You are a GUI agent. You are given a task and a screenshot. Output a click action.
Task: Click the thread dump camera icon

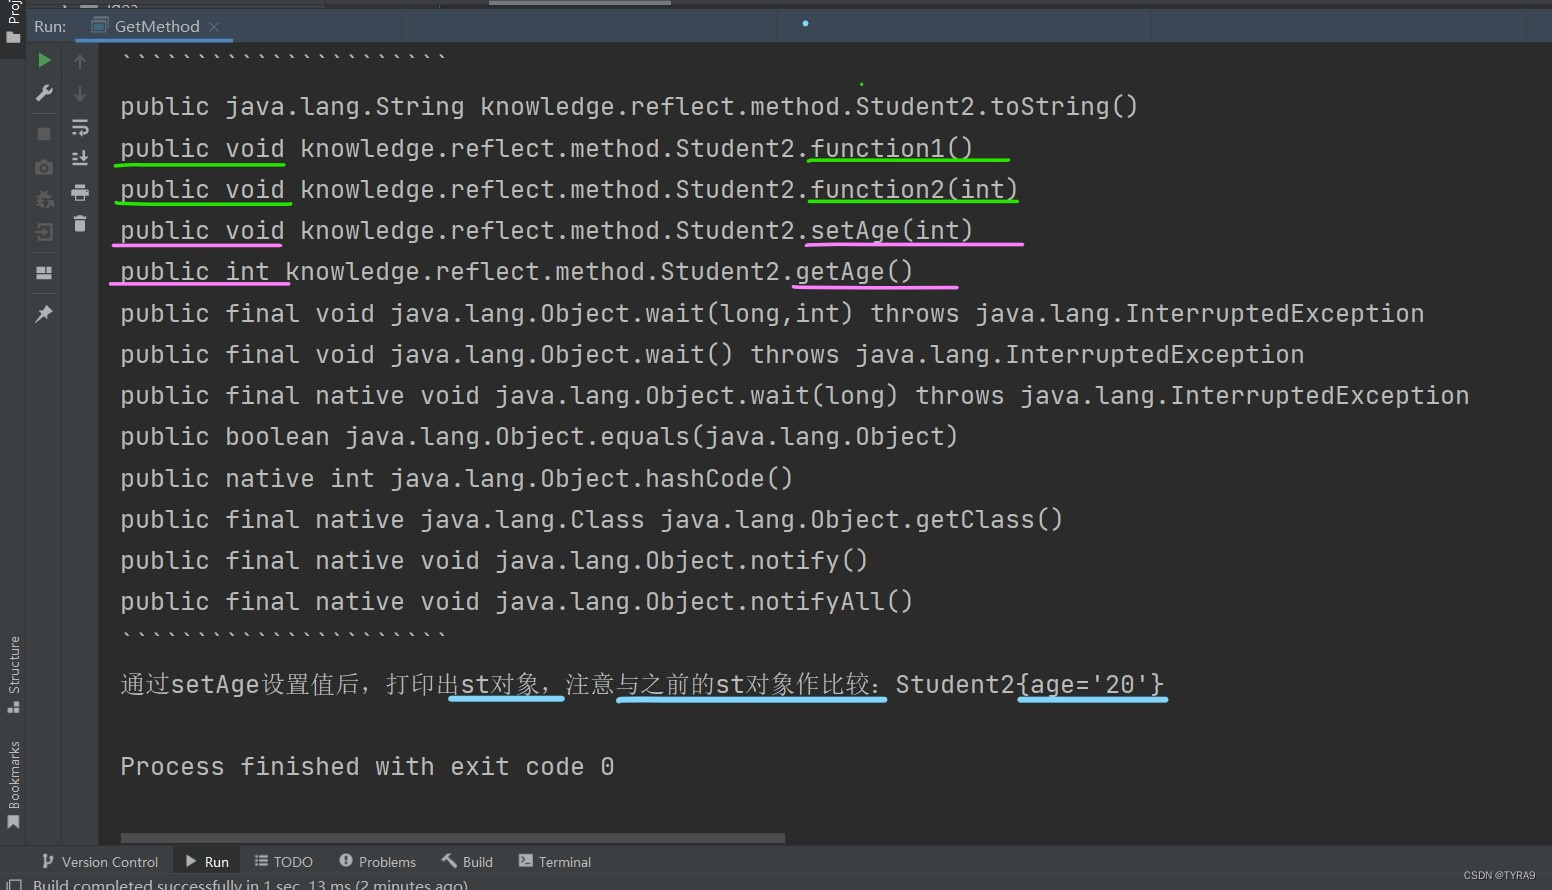tap(44, 167)
